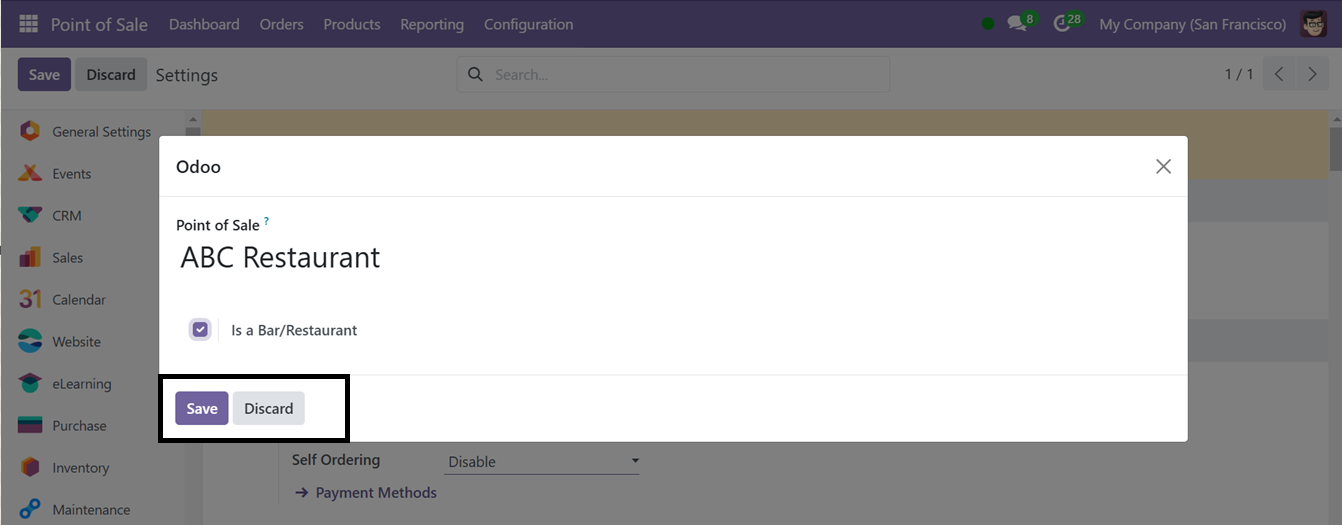The width and height of the screenshot is (1342, 525).
Task: Click Save in the Odoo dialog
Action: tap(202, 408)
